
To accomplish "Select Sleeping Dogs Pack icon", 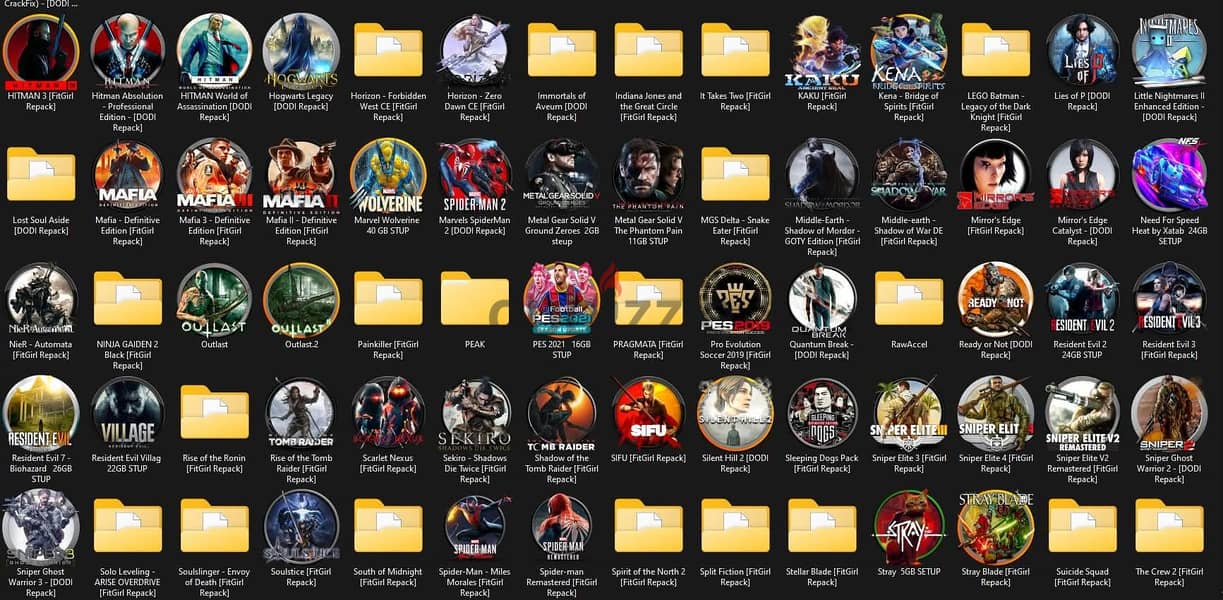I will coord(822,414).
